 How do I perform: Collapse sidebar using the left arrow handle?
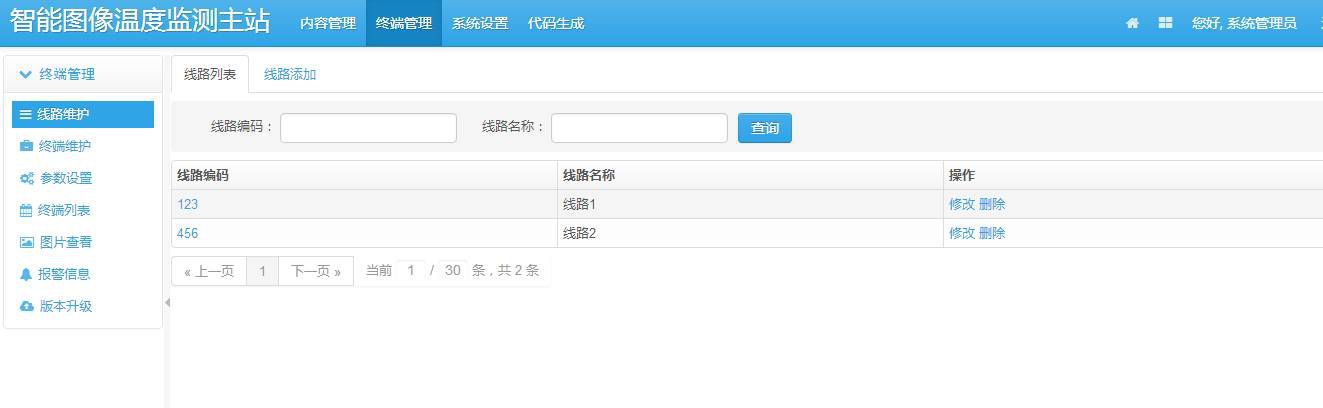(x=167, y=302)
